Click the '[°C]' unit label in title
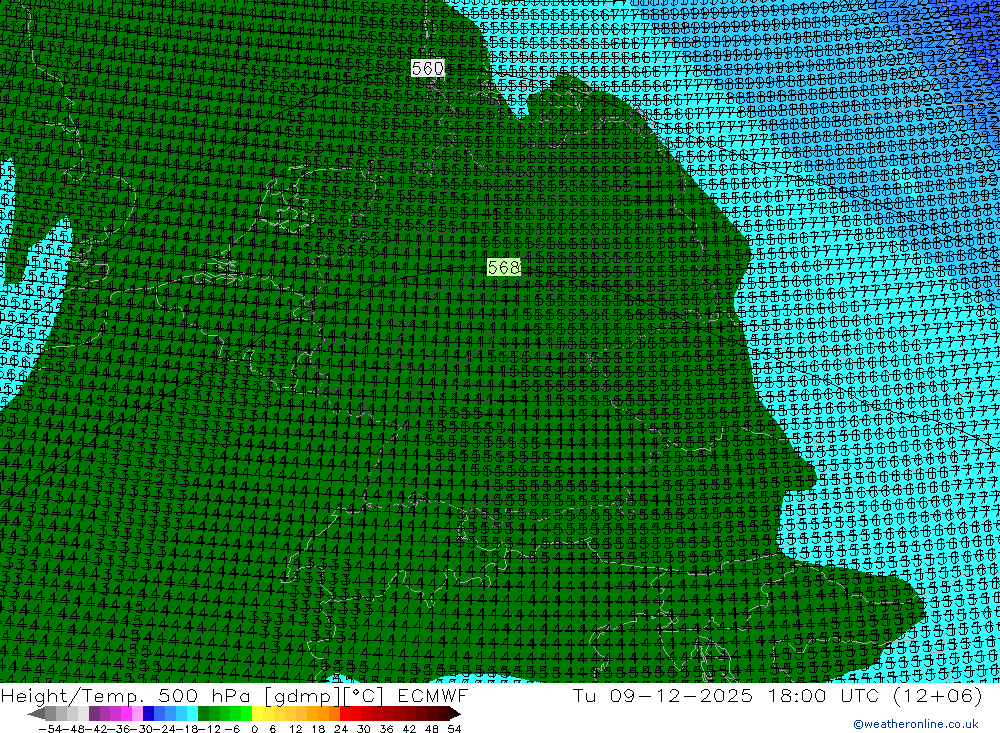This screenshot has width=1000, height=733. click(x=365, y=696)
